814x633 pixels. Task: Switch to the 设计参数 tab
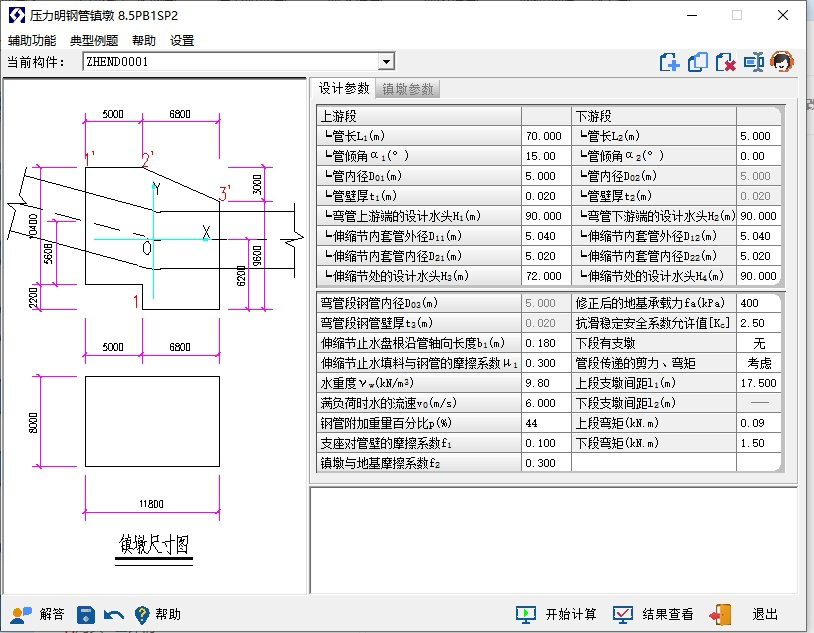click(x=343, y=88)
